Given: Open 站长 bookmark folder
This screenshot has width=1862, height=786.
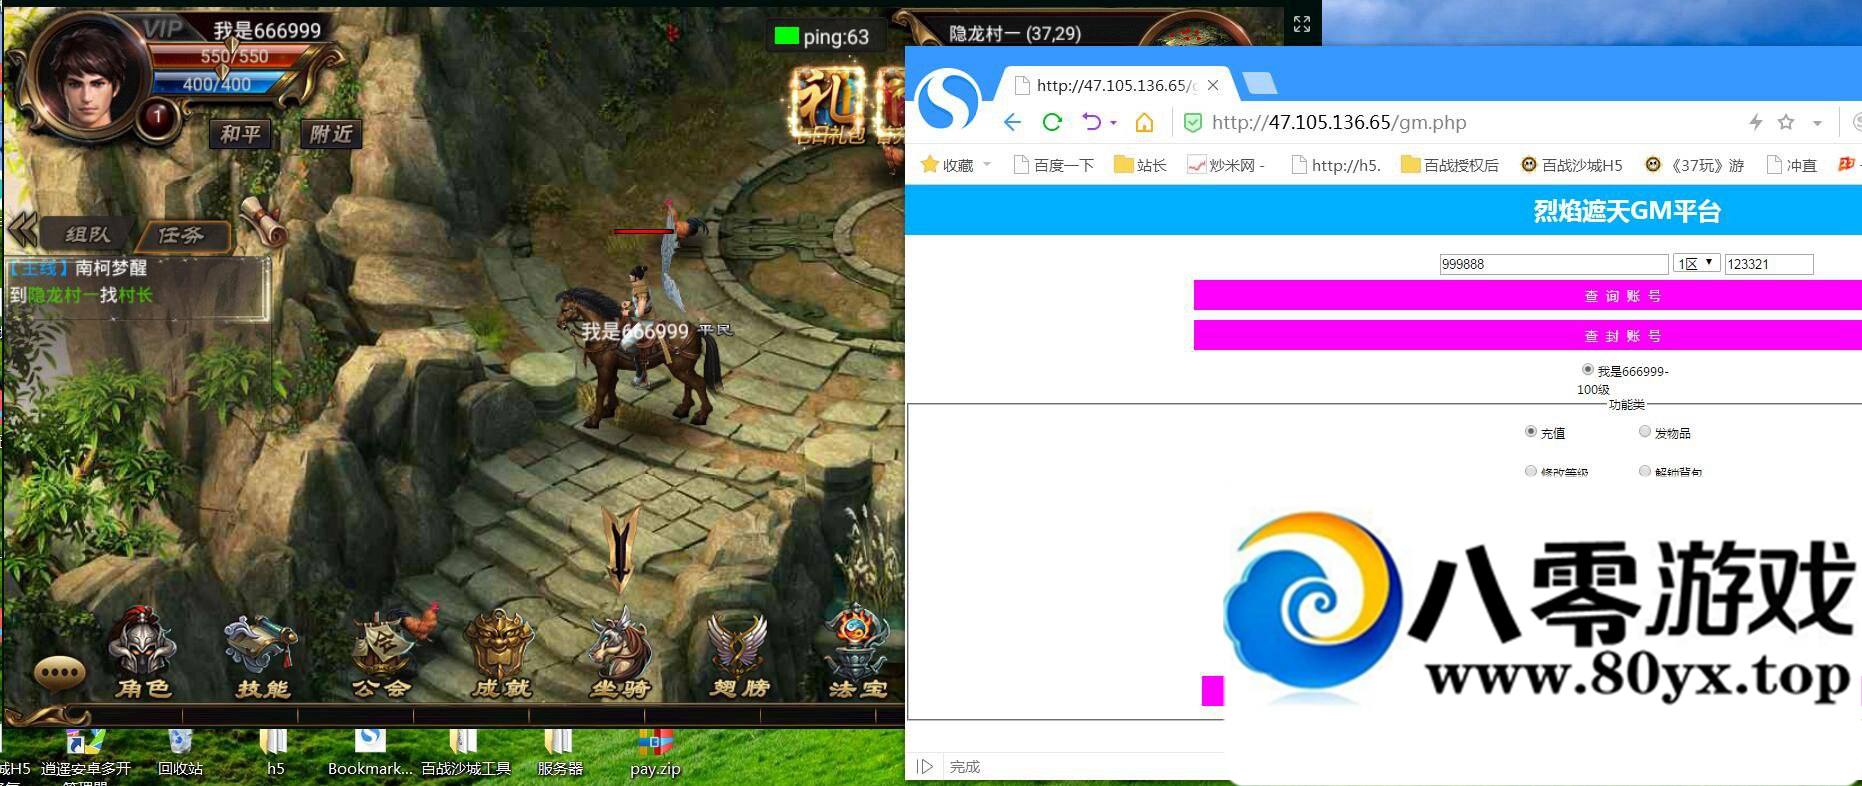Looking at the screenshot, I should click(x=1140, y=165).
